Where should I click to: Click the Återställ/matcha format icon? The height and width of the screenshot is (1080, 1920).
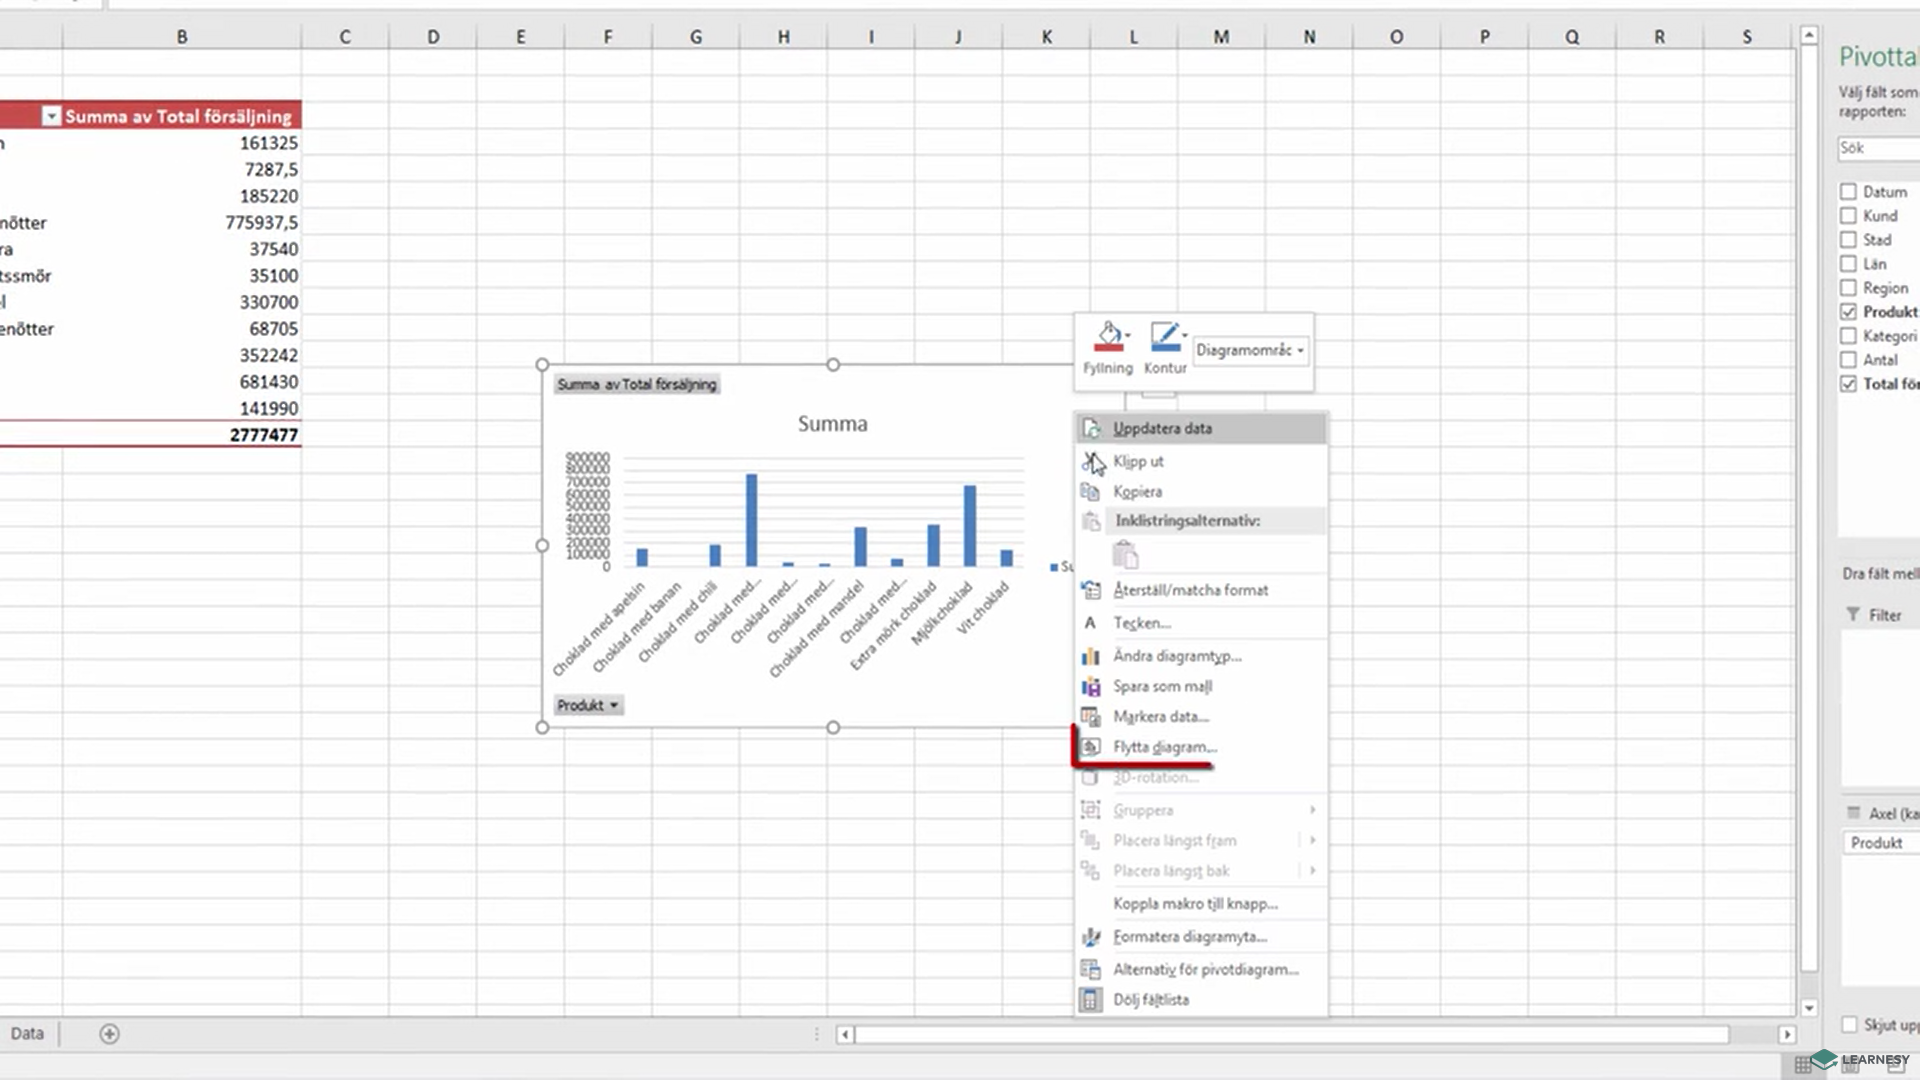coord(1091,590)
